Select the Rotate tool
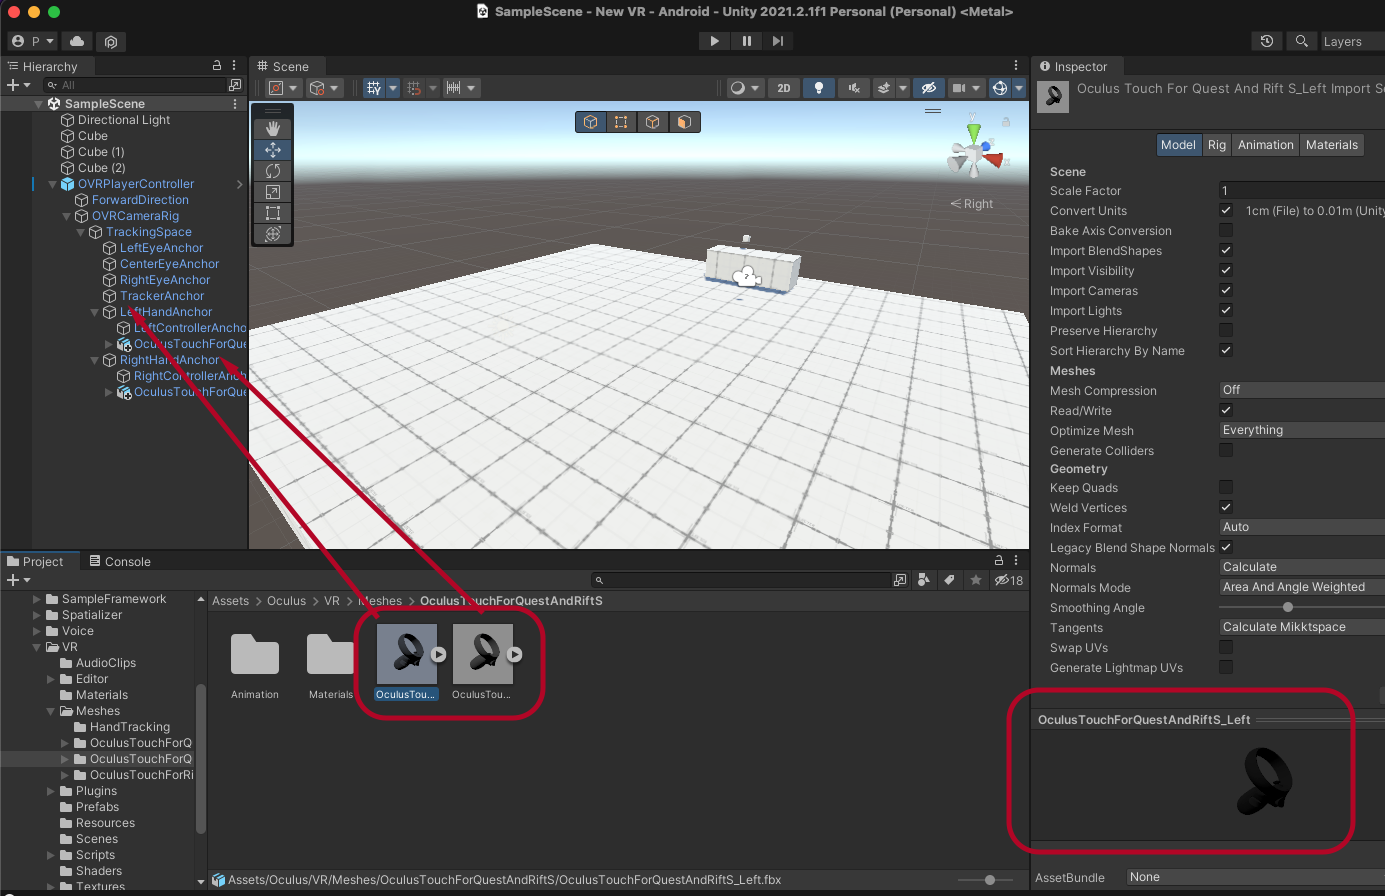 [272, 171]
